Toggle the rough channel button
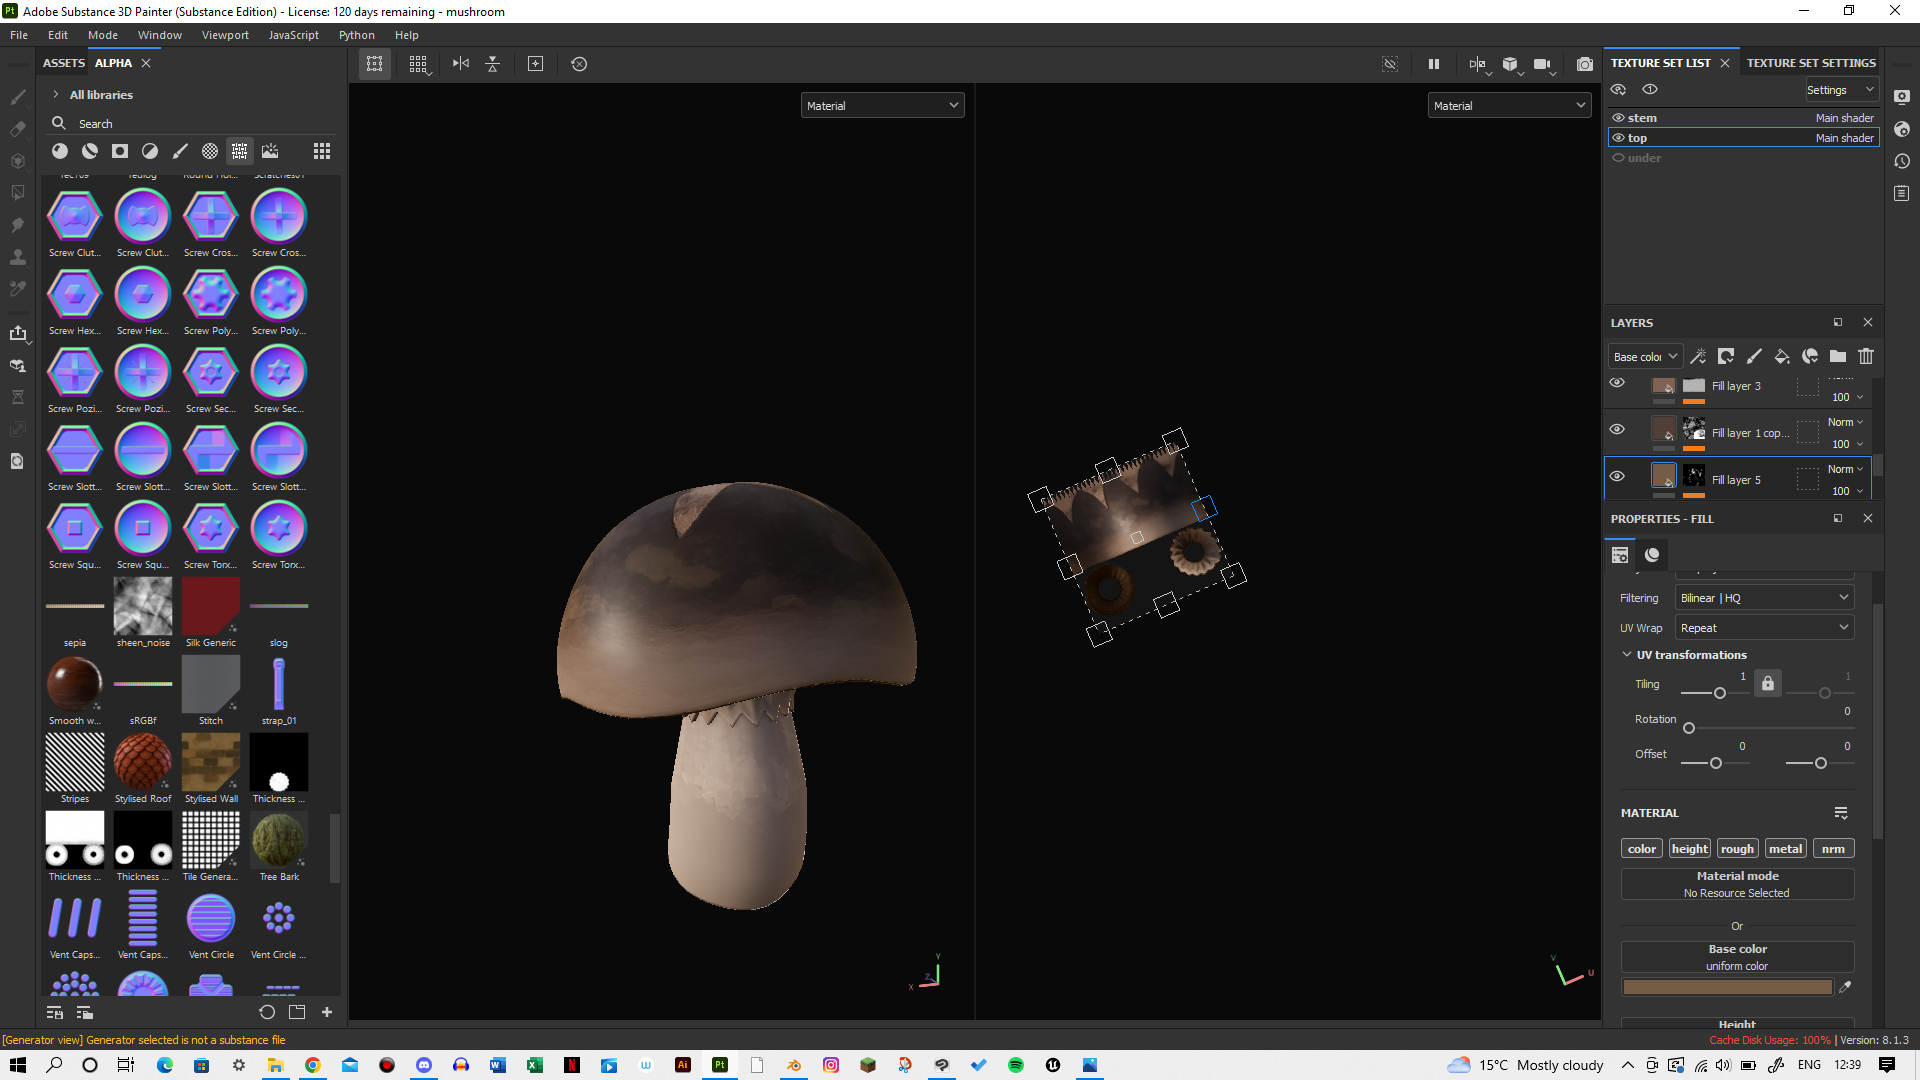The height and width of the screenshot is (1080, 1920). (1738, 849)
